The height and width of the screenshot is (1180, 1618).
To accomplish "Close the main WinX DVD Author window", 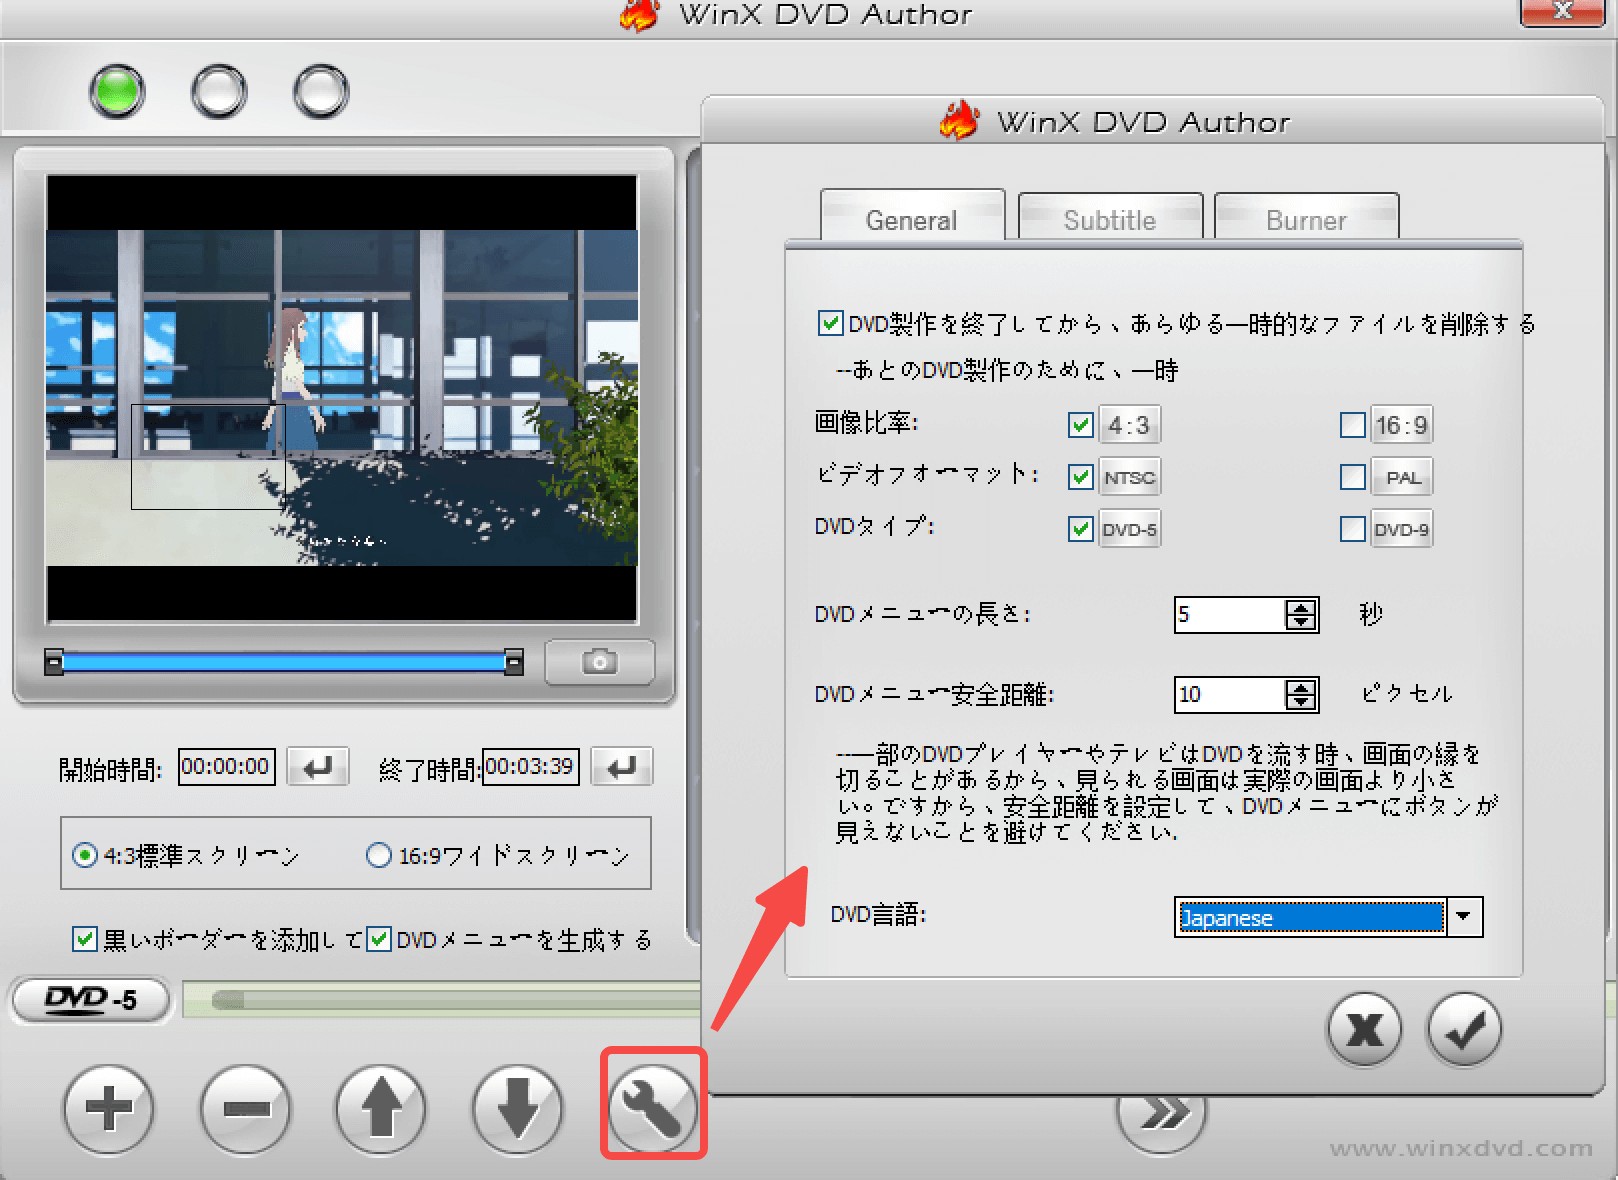I will (1562, 11).
